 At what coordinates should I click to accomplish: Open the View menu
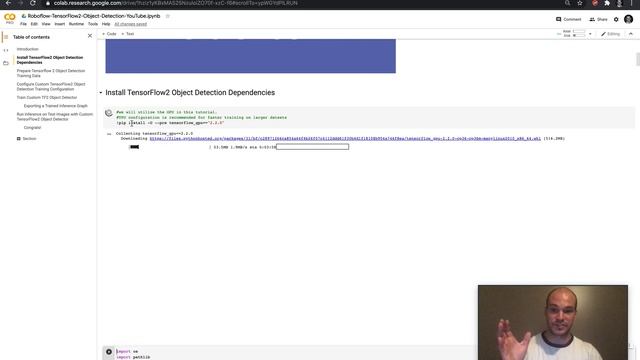pos(46,24)
